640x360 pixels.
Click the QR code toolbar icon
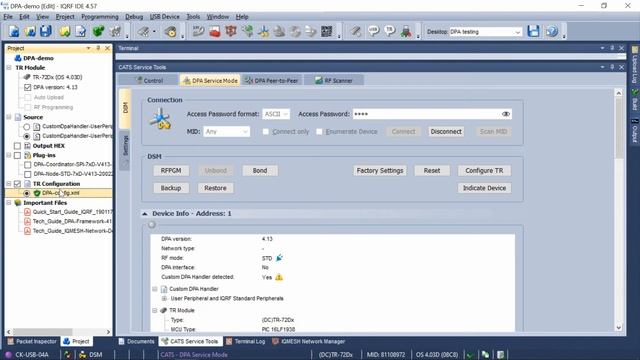click(327, 31)
